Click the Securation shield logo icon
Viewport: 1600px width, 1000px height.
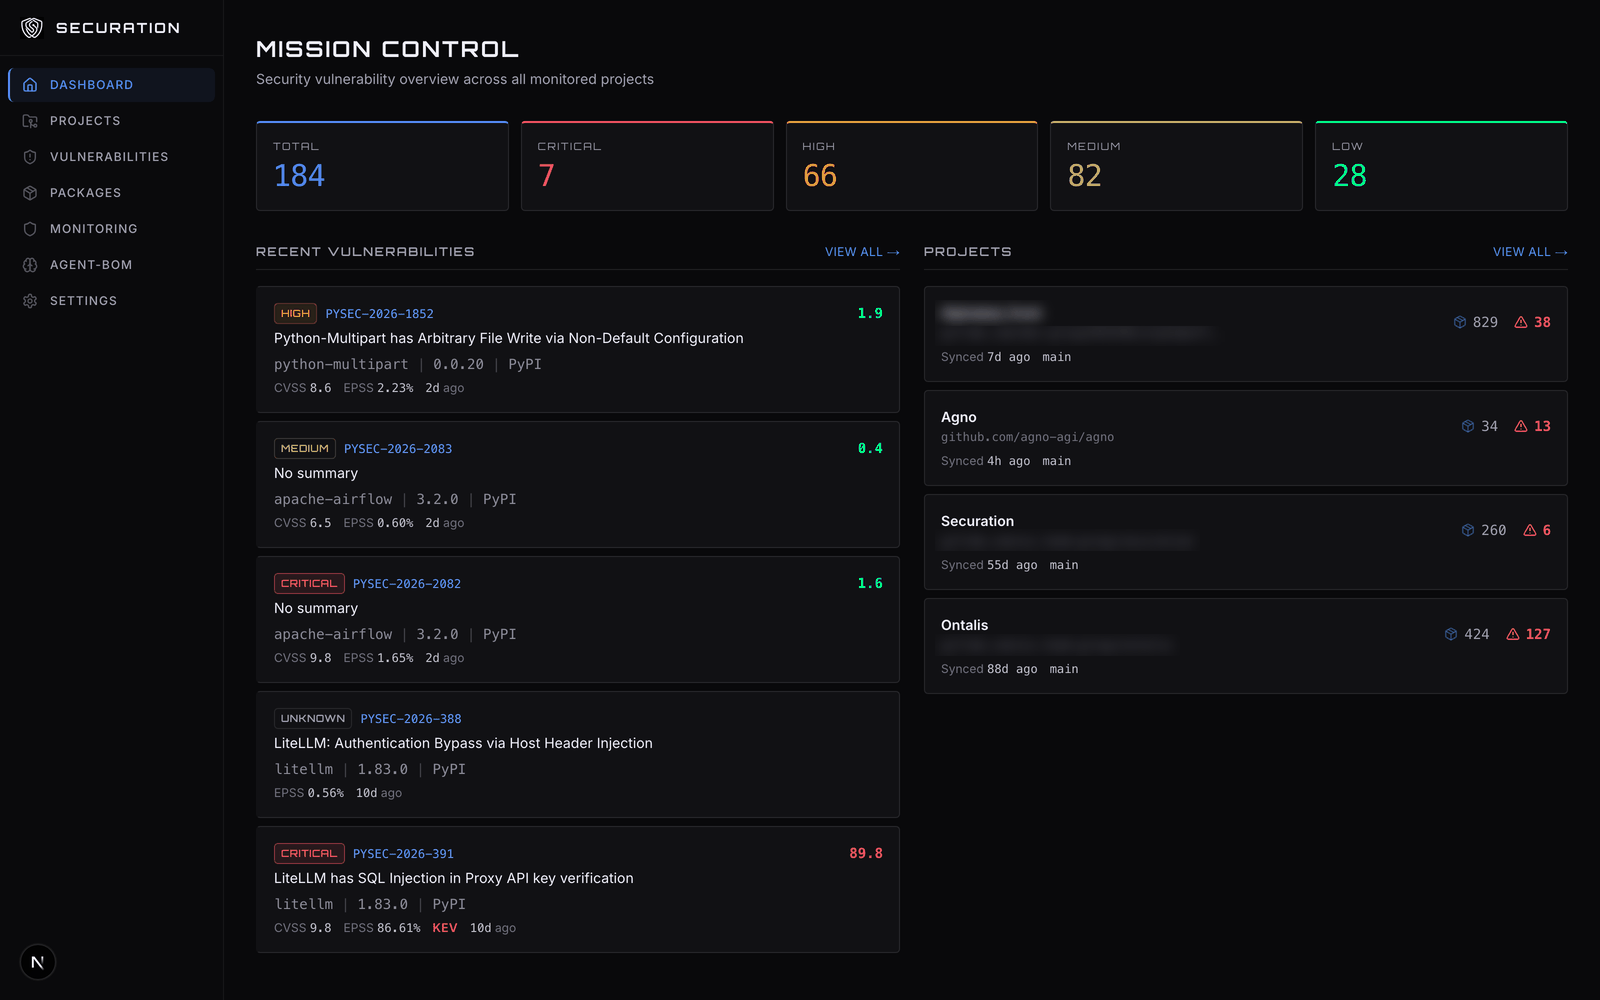(x=32, y=28)
